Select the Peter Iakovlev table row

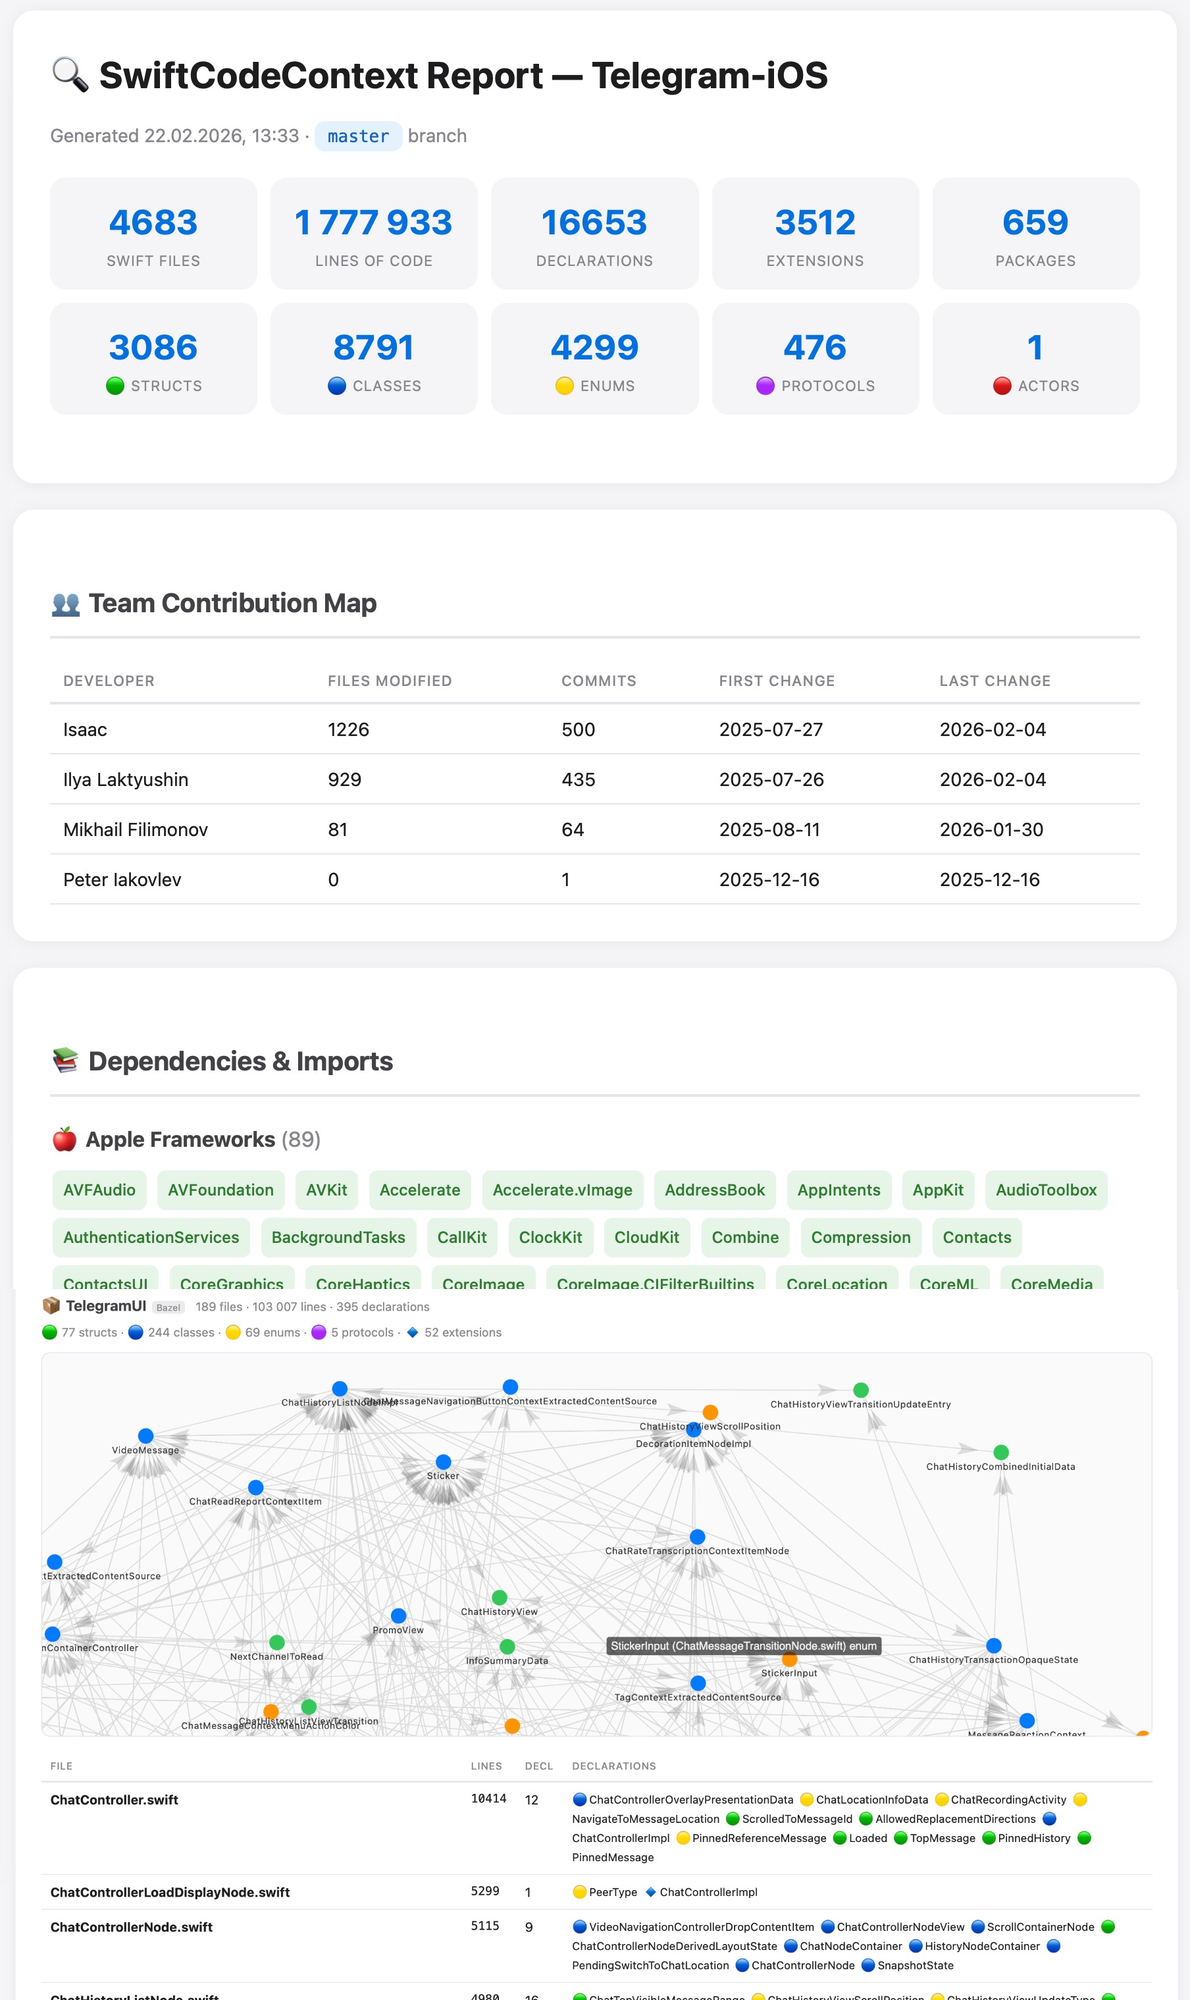point(595,880)
